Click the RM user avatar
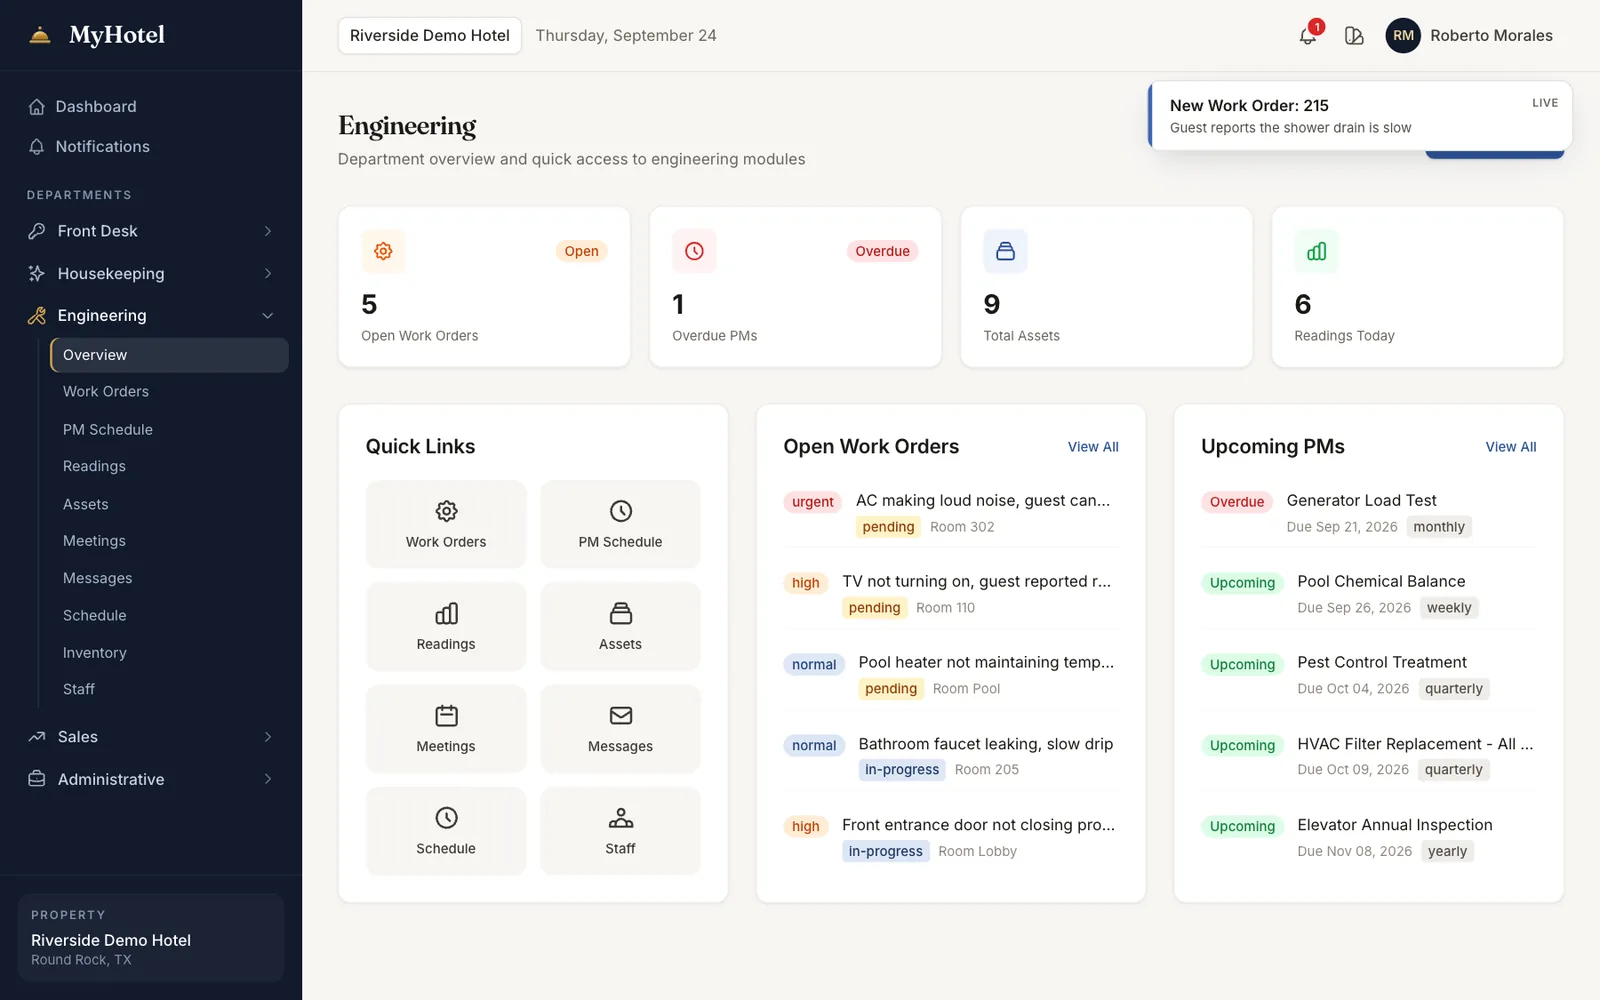The width and height of the screenshot is (1600, 1000). coord(1403,36)
